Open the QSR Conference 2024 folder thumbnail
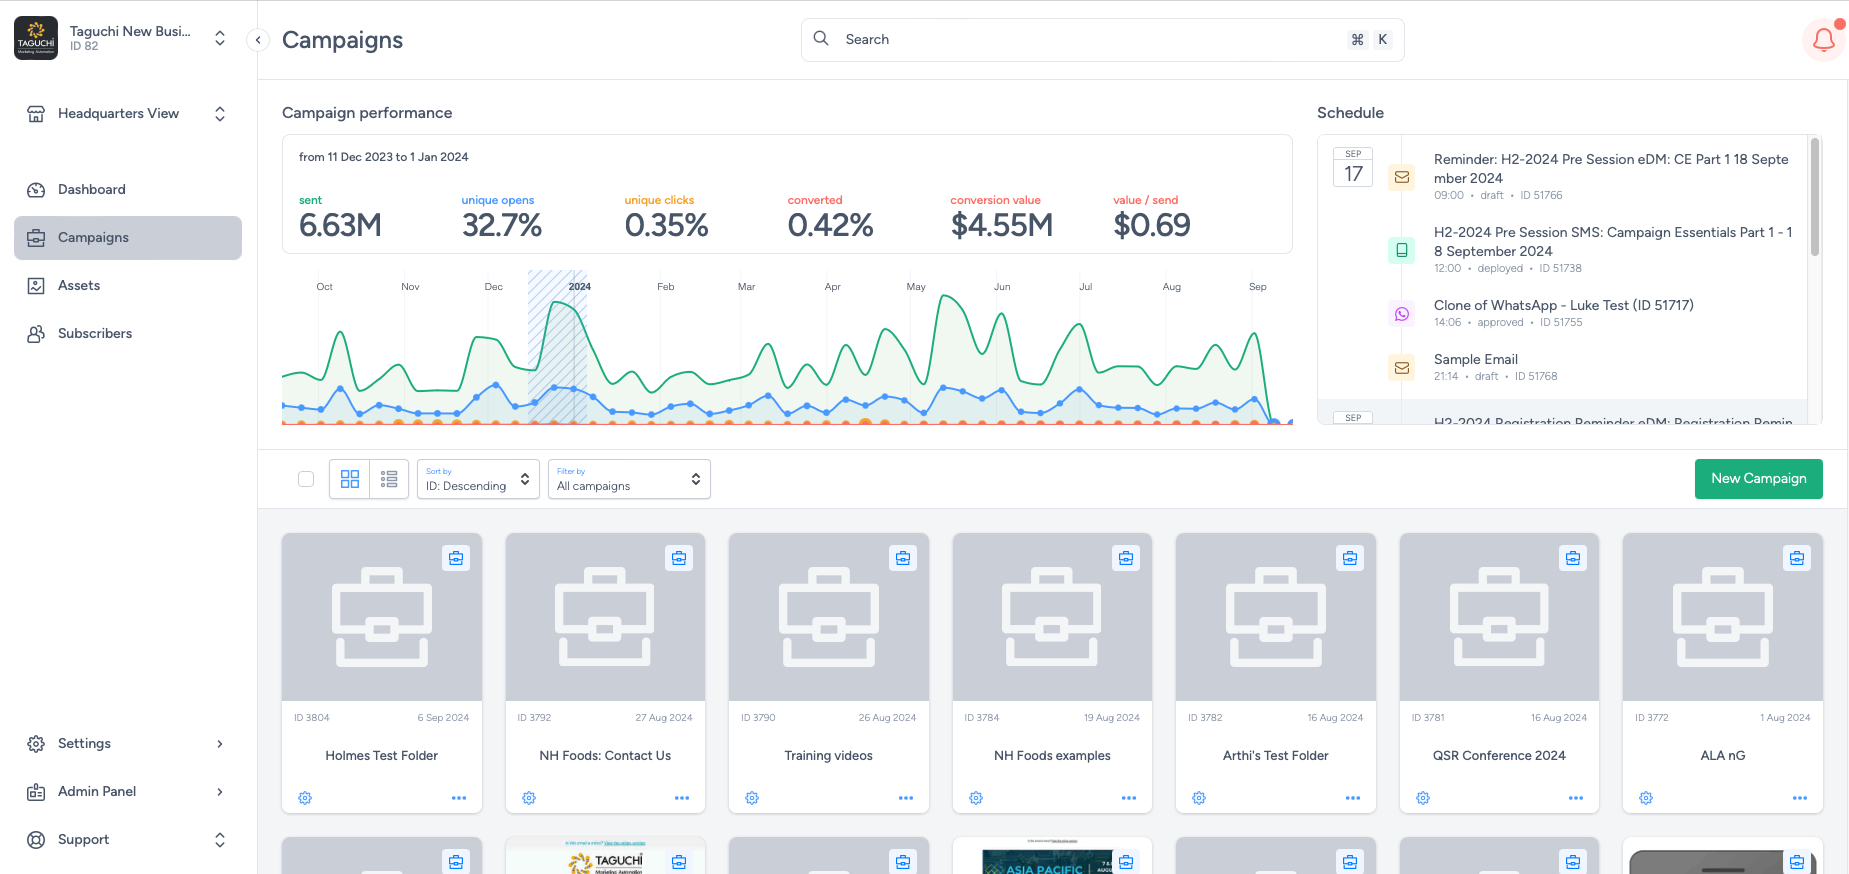Image resolution: width=1849 pixels, height=874 pixels. click(1499, 617)
